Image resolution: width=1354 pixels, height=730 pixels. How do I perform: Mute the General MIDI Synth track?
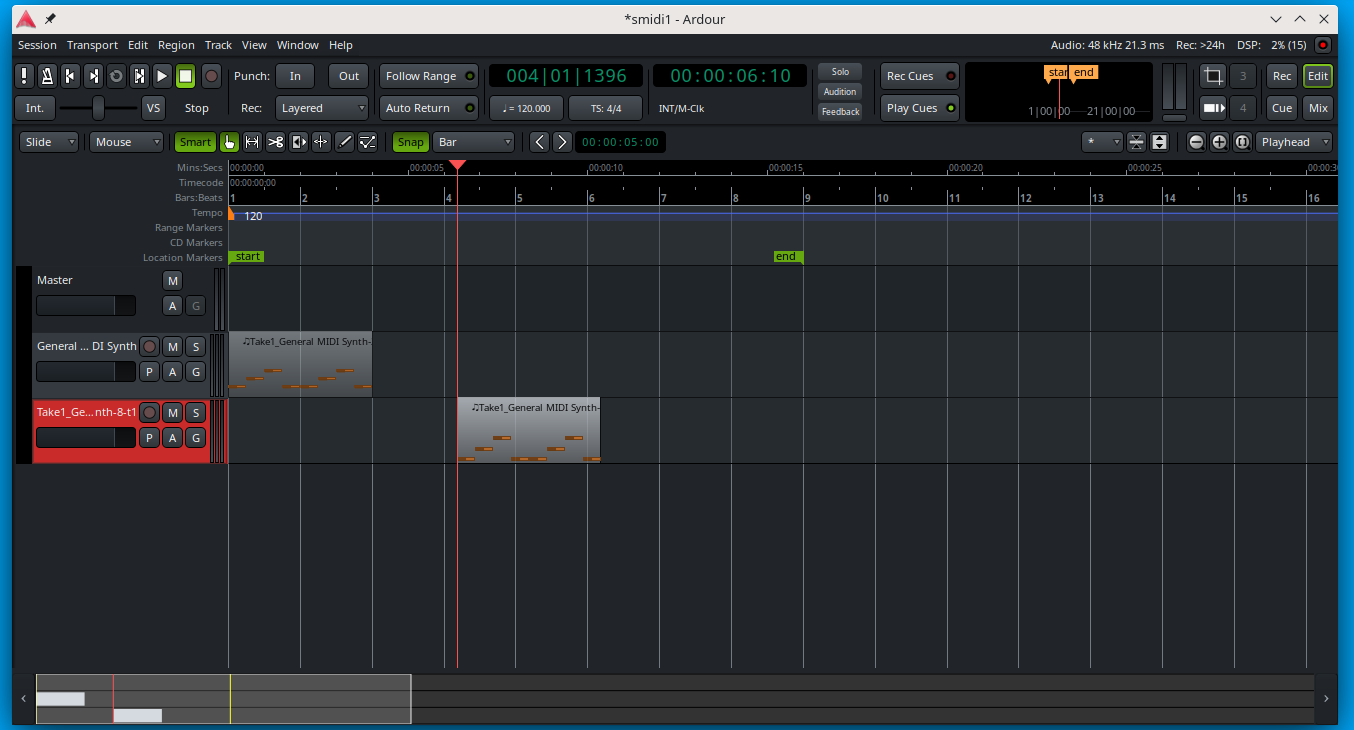pos(173,346)
